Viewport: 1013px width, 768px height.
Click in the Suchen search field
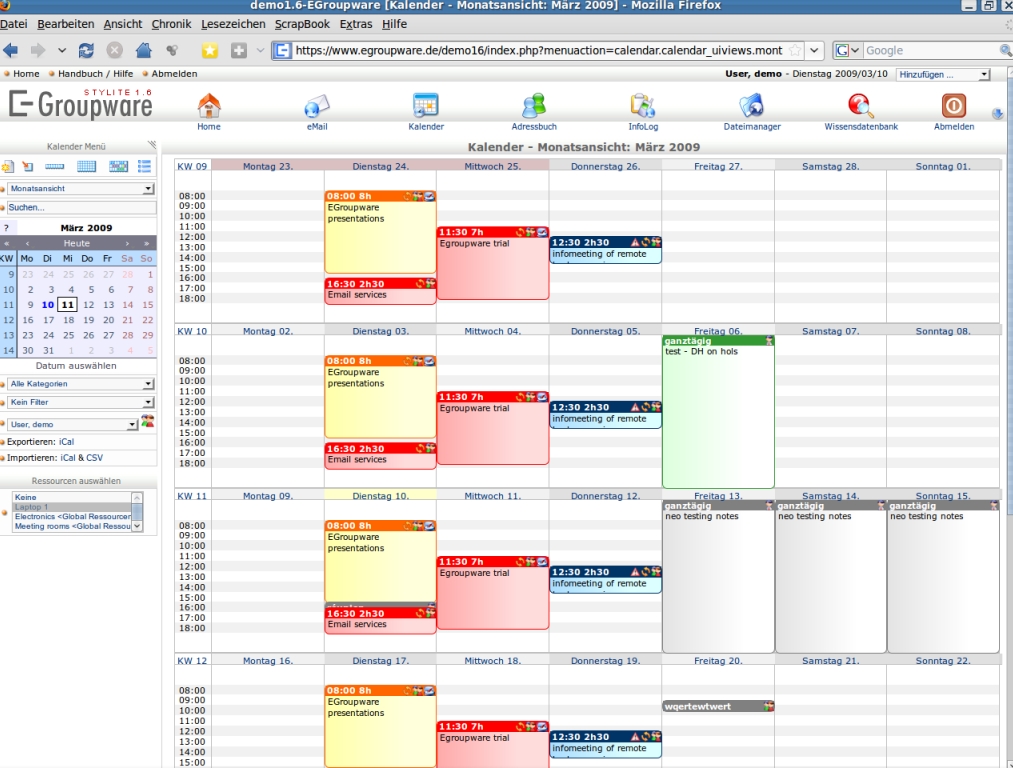point(81,207)
